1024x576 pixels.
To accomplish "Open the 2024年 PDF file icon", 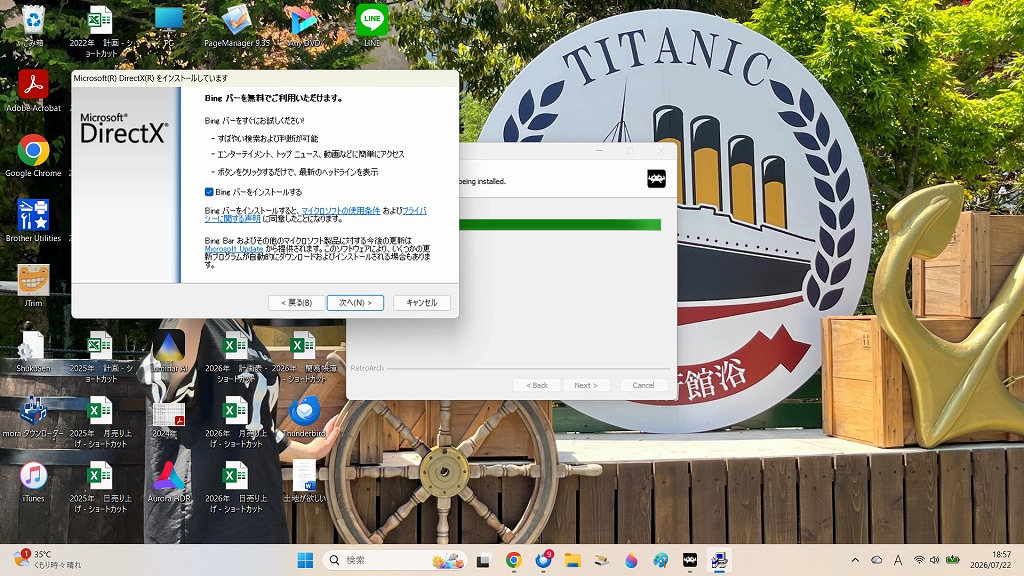I will (168, 419).
